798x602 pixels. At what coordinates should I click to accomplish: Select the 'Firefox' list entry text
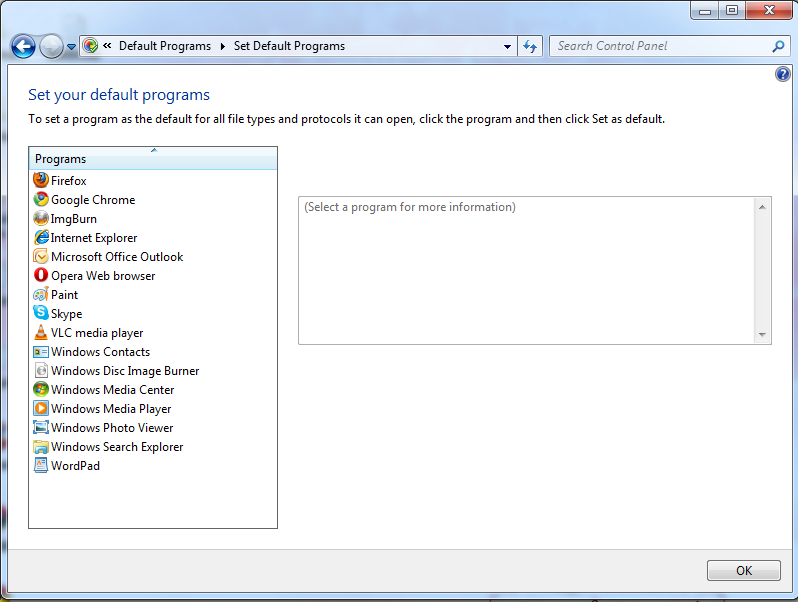[69, 181]
